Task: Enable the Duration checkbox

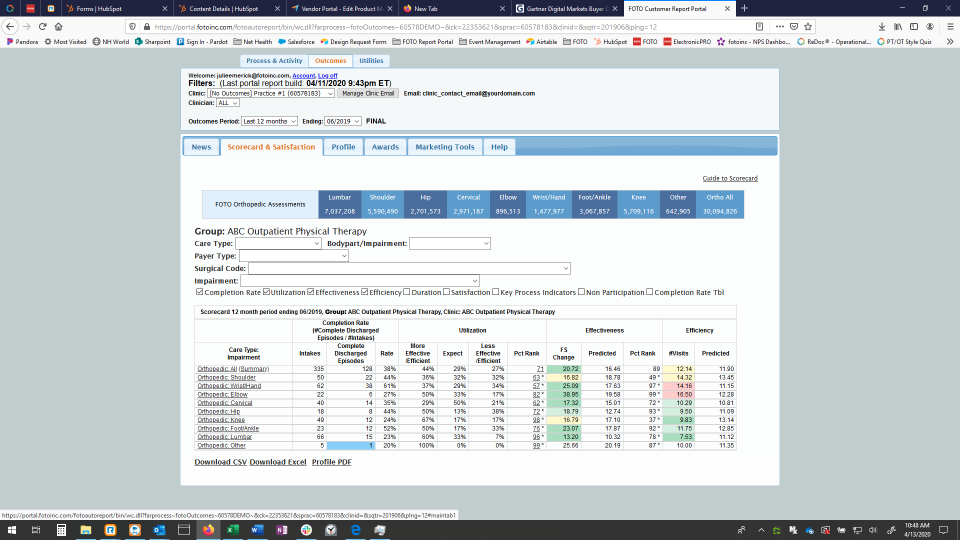Action: click(x=407, y=292)
